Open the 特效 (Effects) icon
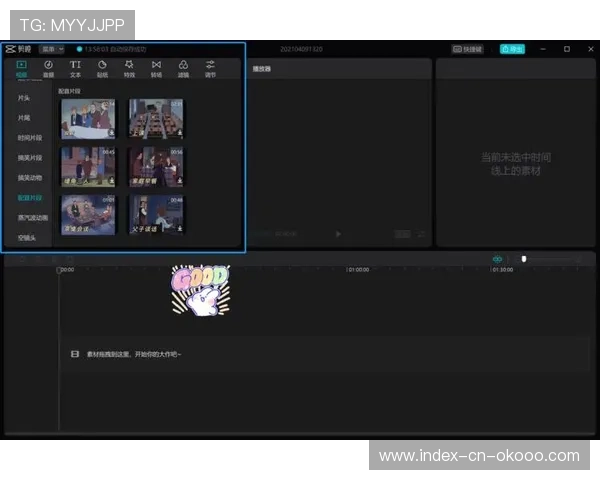The image size is (600, 480). pos(129,68)
